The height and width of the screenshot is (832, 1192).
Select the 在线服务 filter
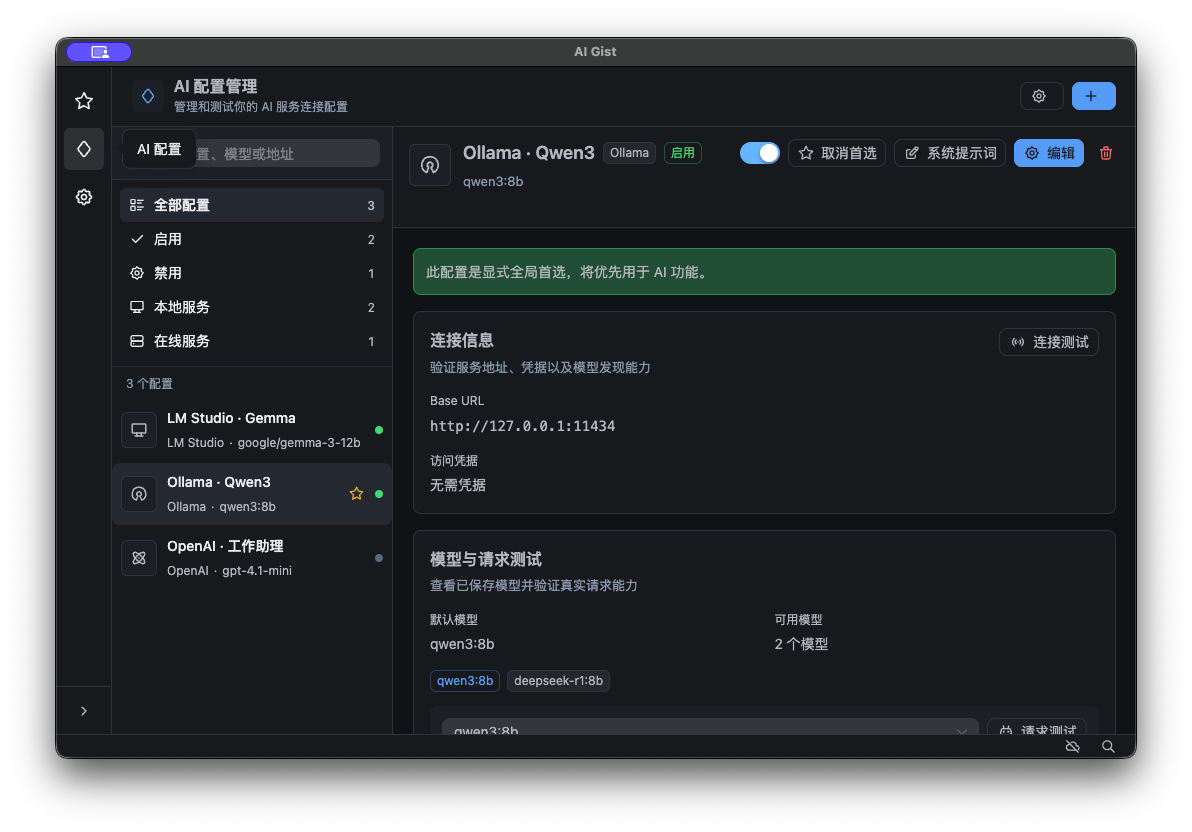coord(252,341)
